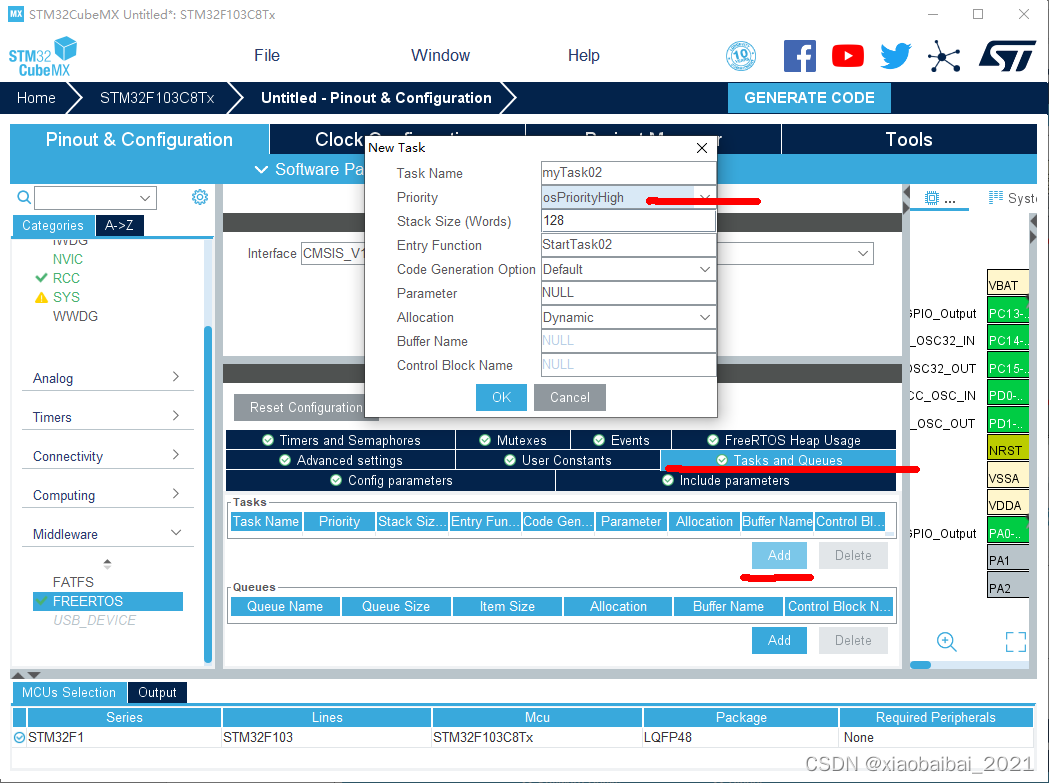Open the ST Twitter icon
Viewport: 1049px width, 783px height.
896,56
